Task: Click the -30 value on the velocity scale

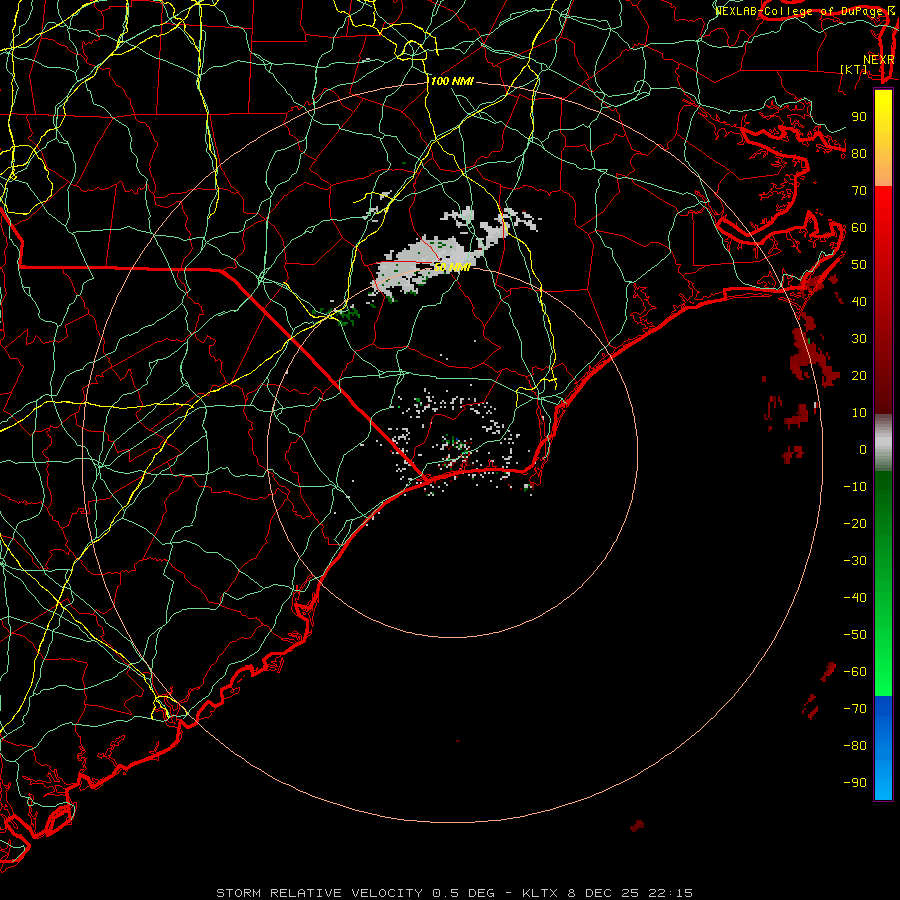Action: pyautogui.click(x=855, y=561)
